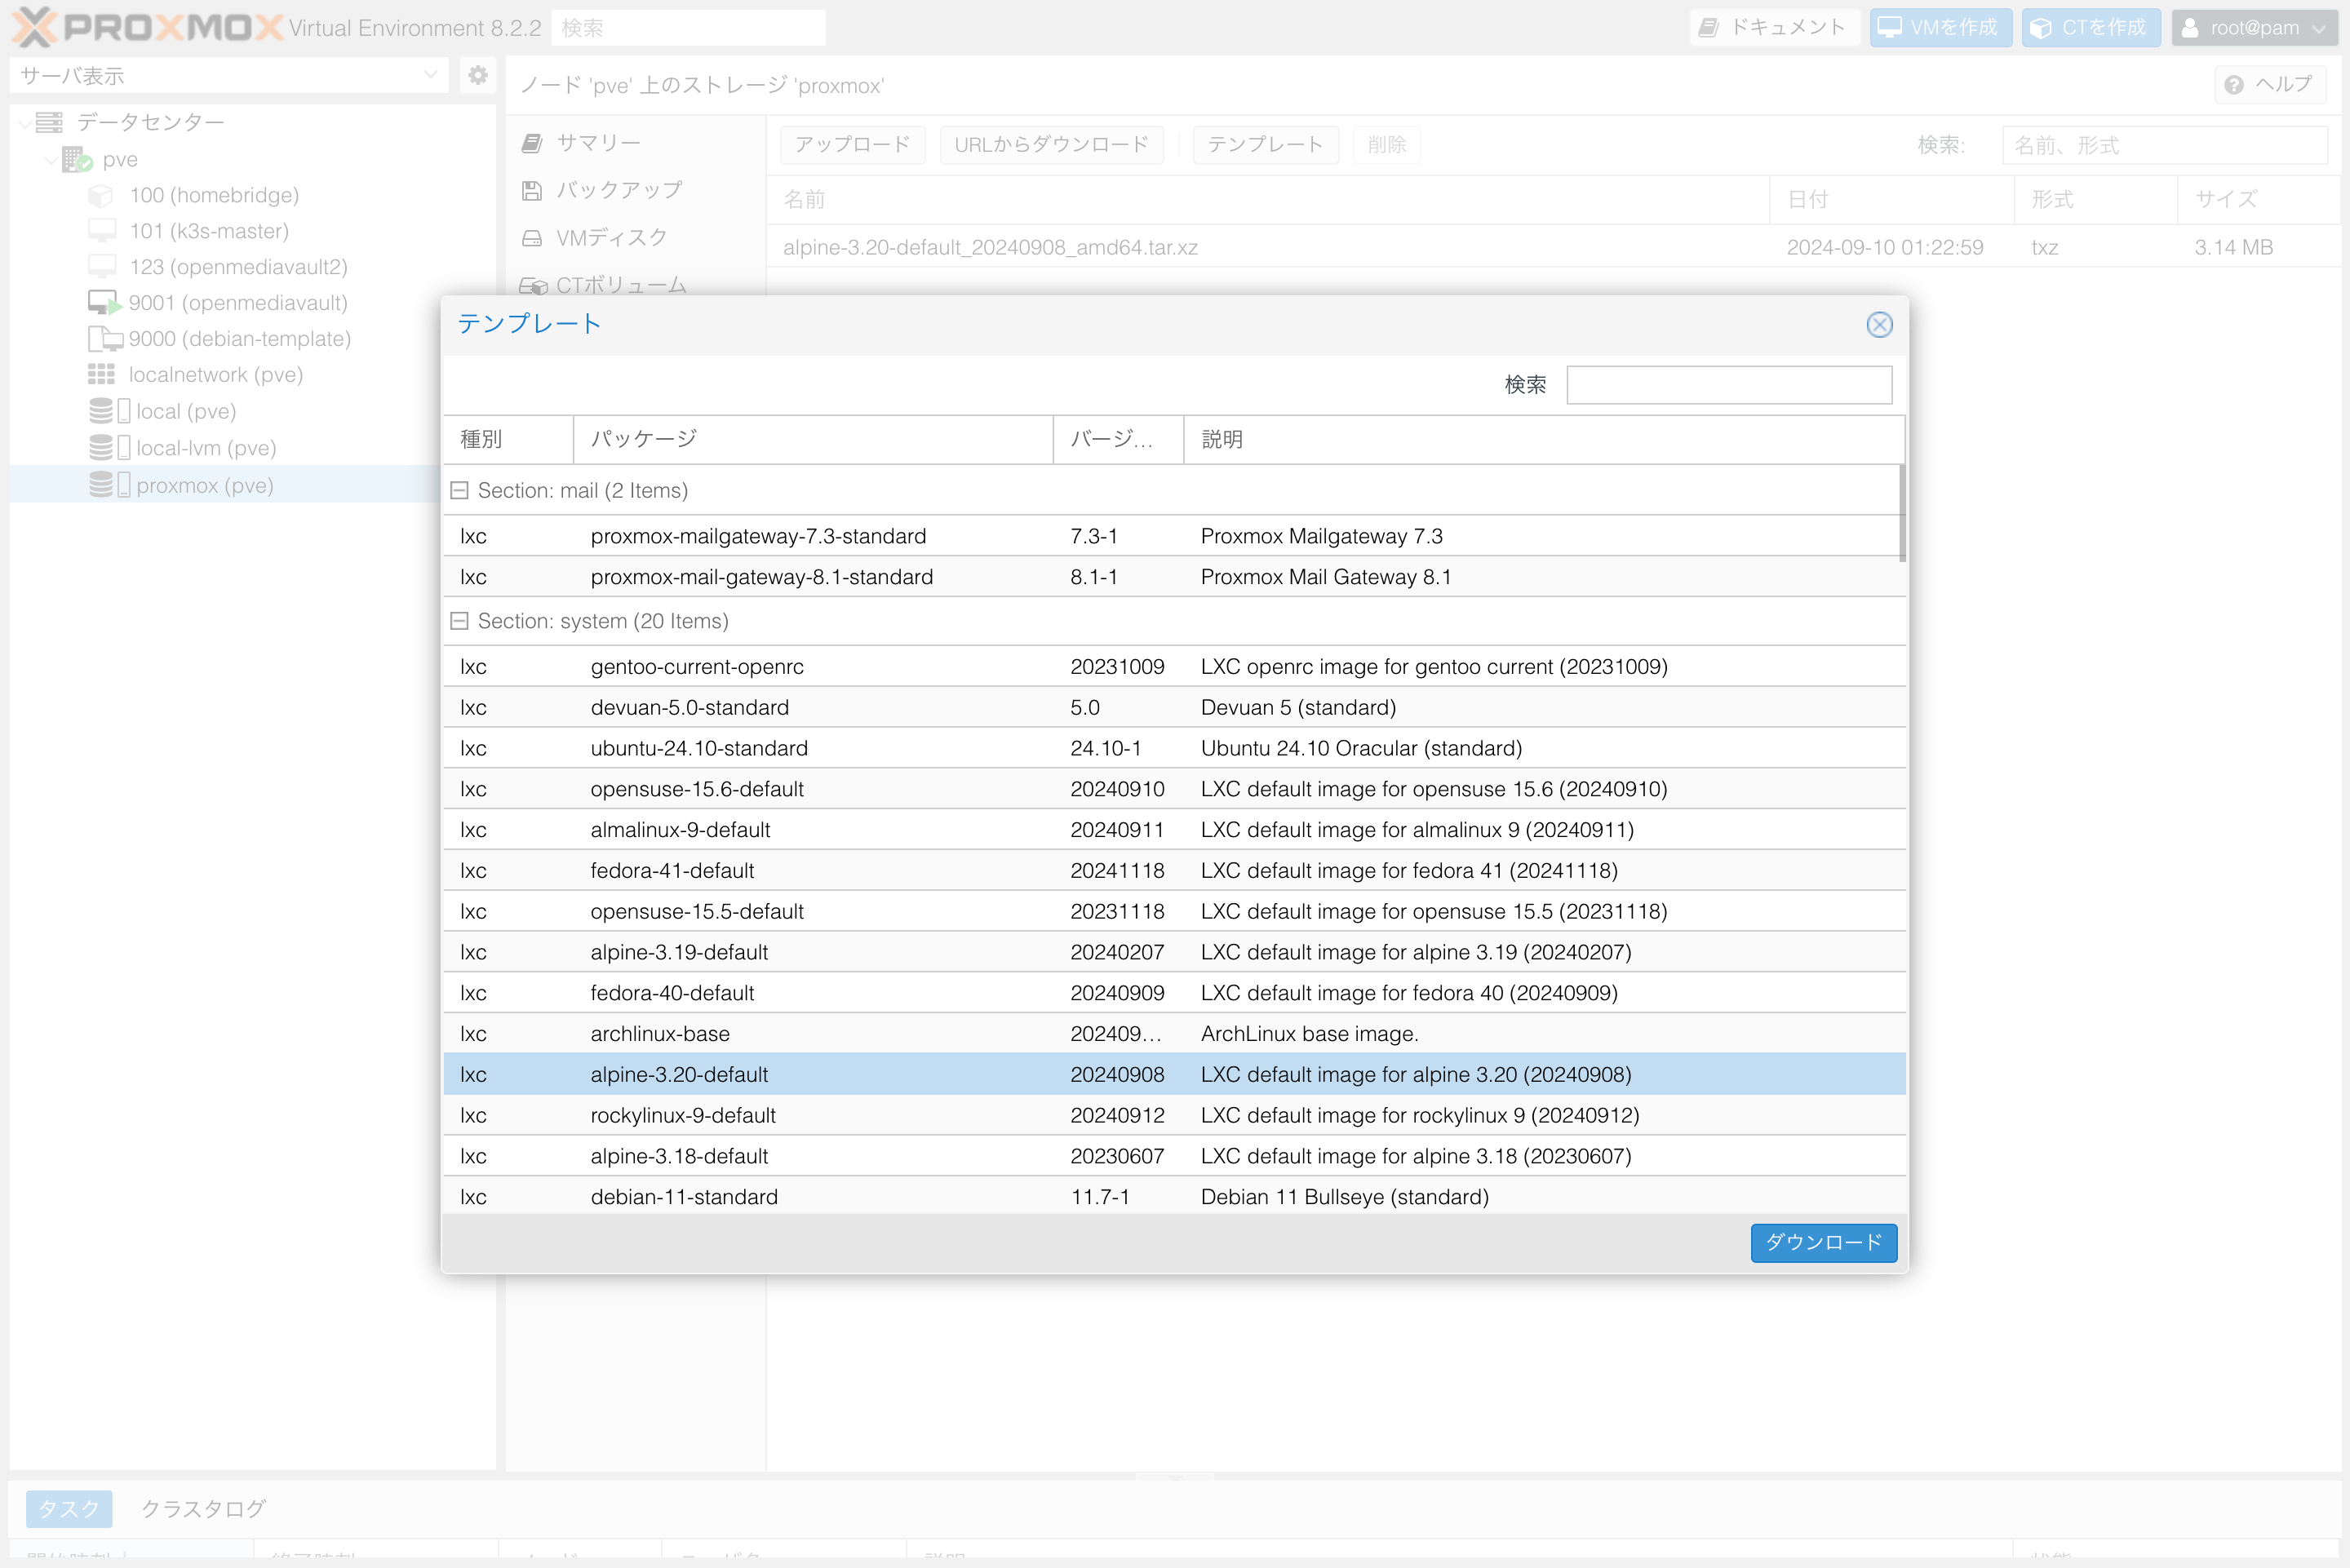
Task: Open the バックアップ panel icon
Action: [532, 190]
